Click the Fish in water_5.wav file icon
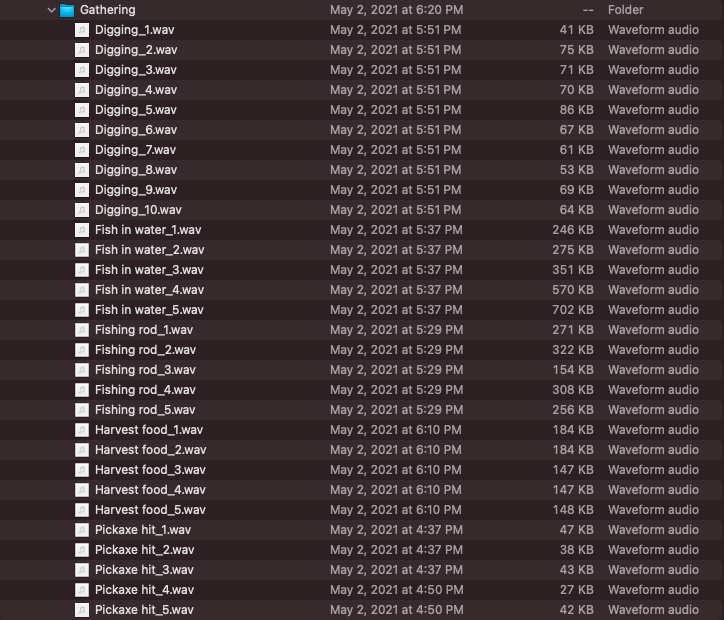 (x=82, y=310)
